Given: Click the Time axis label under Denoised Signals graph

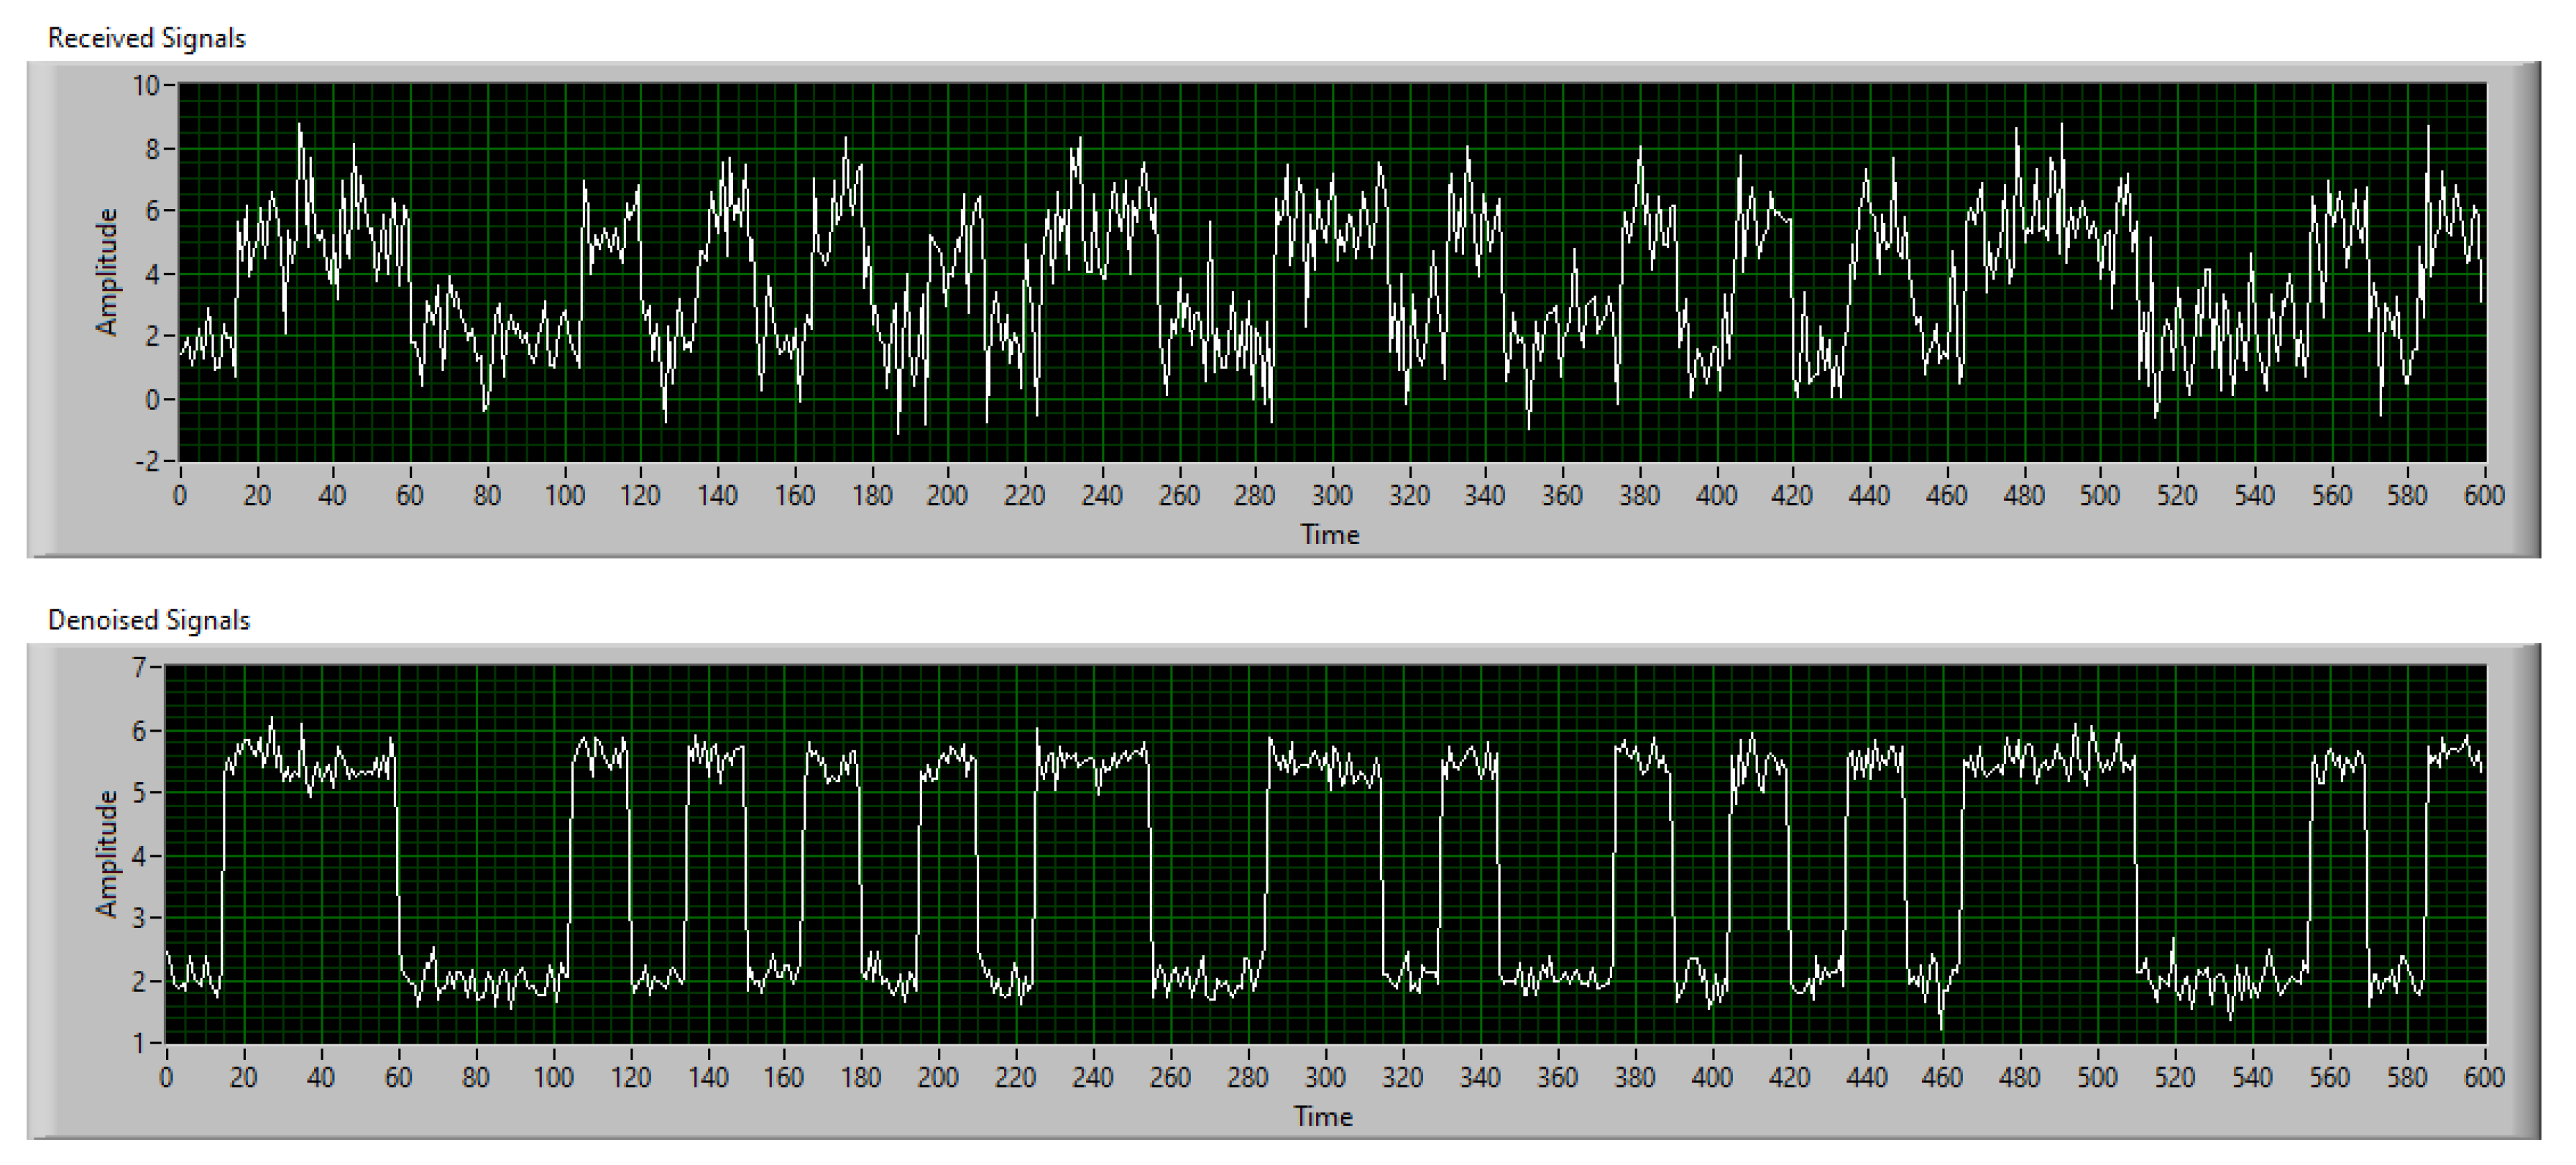Looking at the screenshot, I should [1323, 1116].
